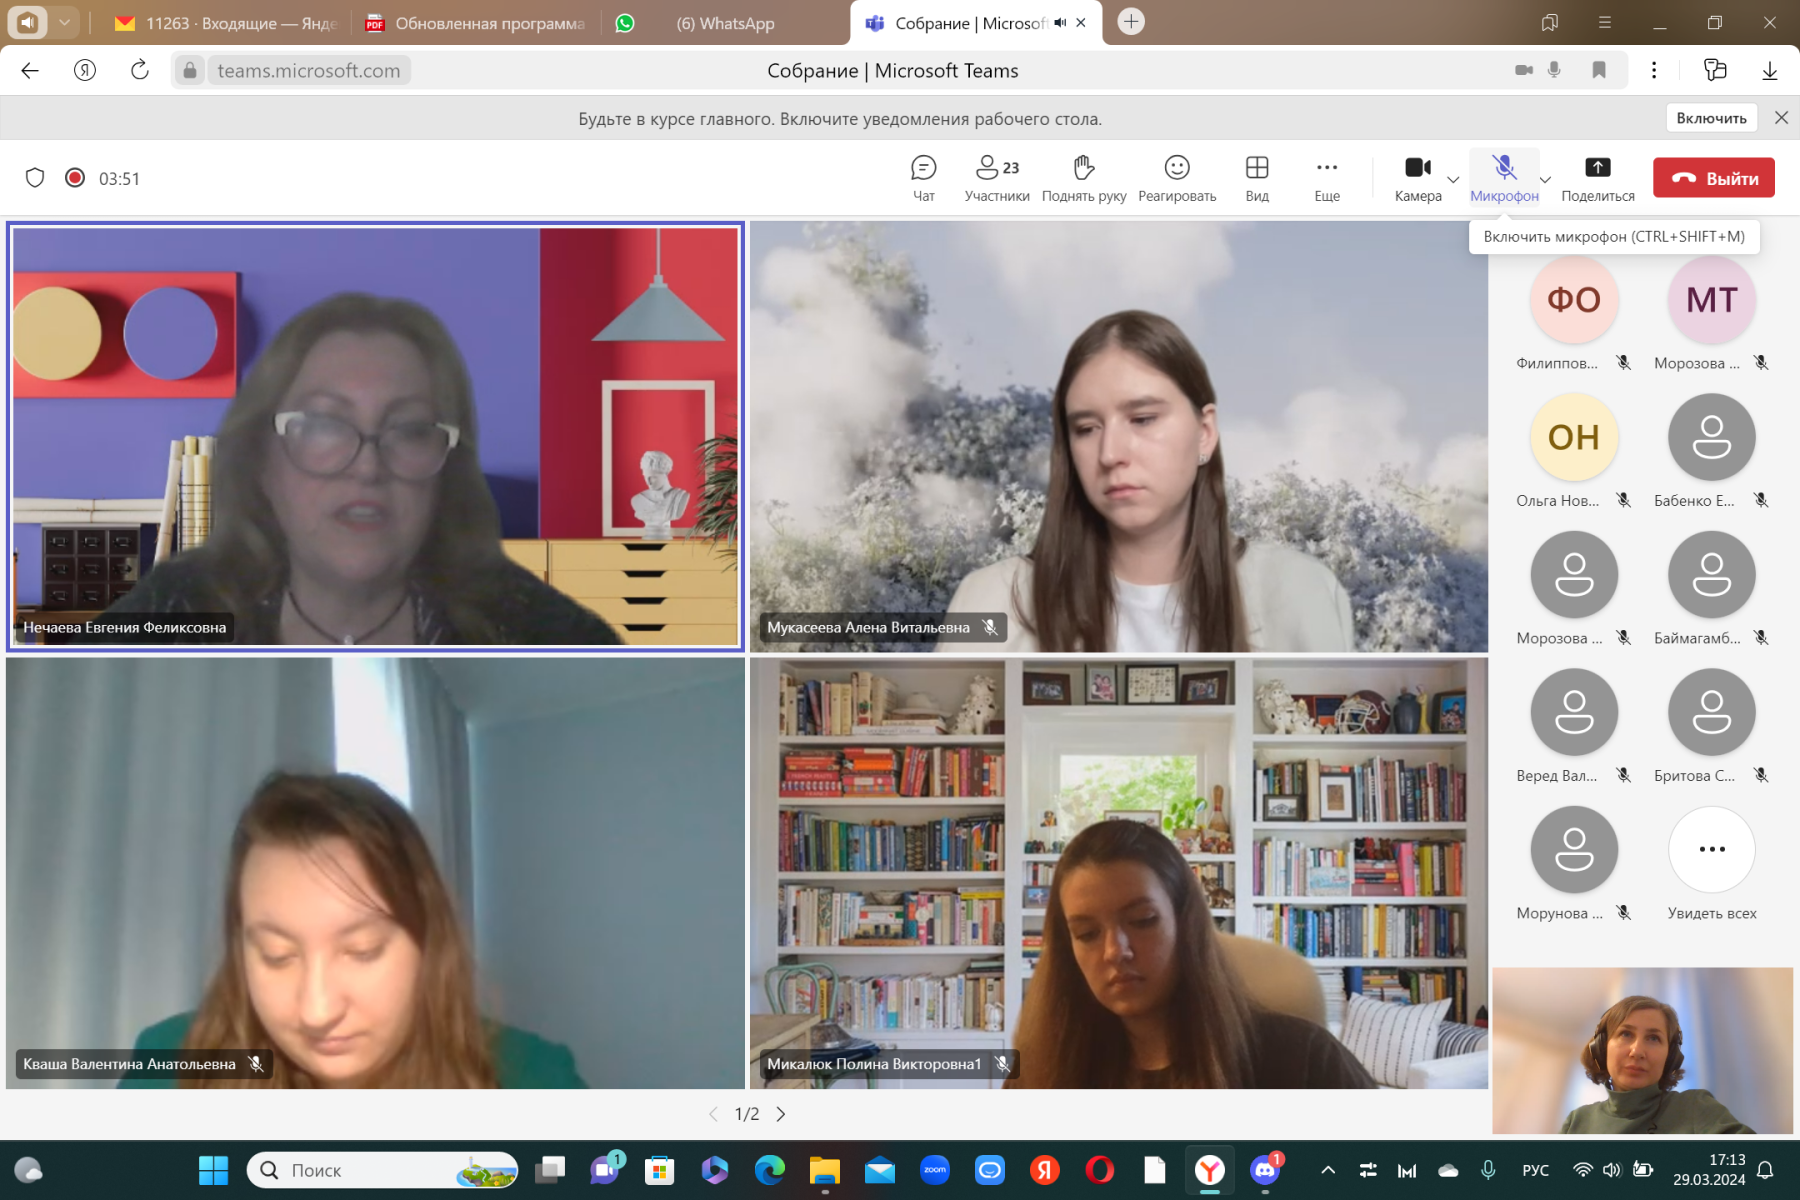Open Opera from the taskbar
The image size is (1800, 1200).
point(1100,1170)
